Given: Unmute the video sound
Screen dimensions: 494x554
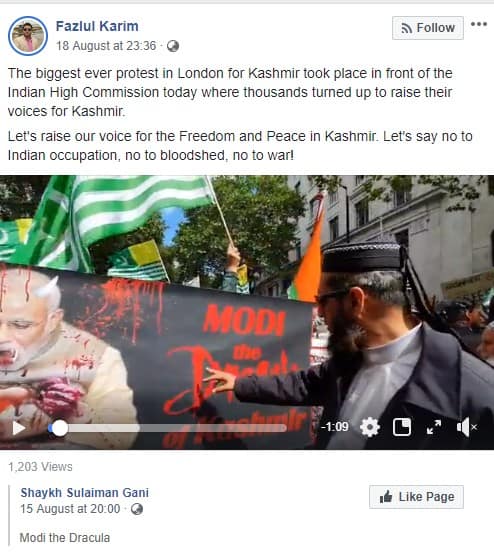Looking at the screenshot, I should pos(466,427).
